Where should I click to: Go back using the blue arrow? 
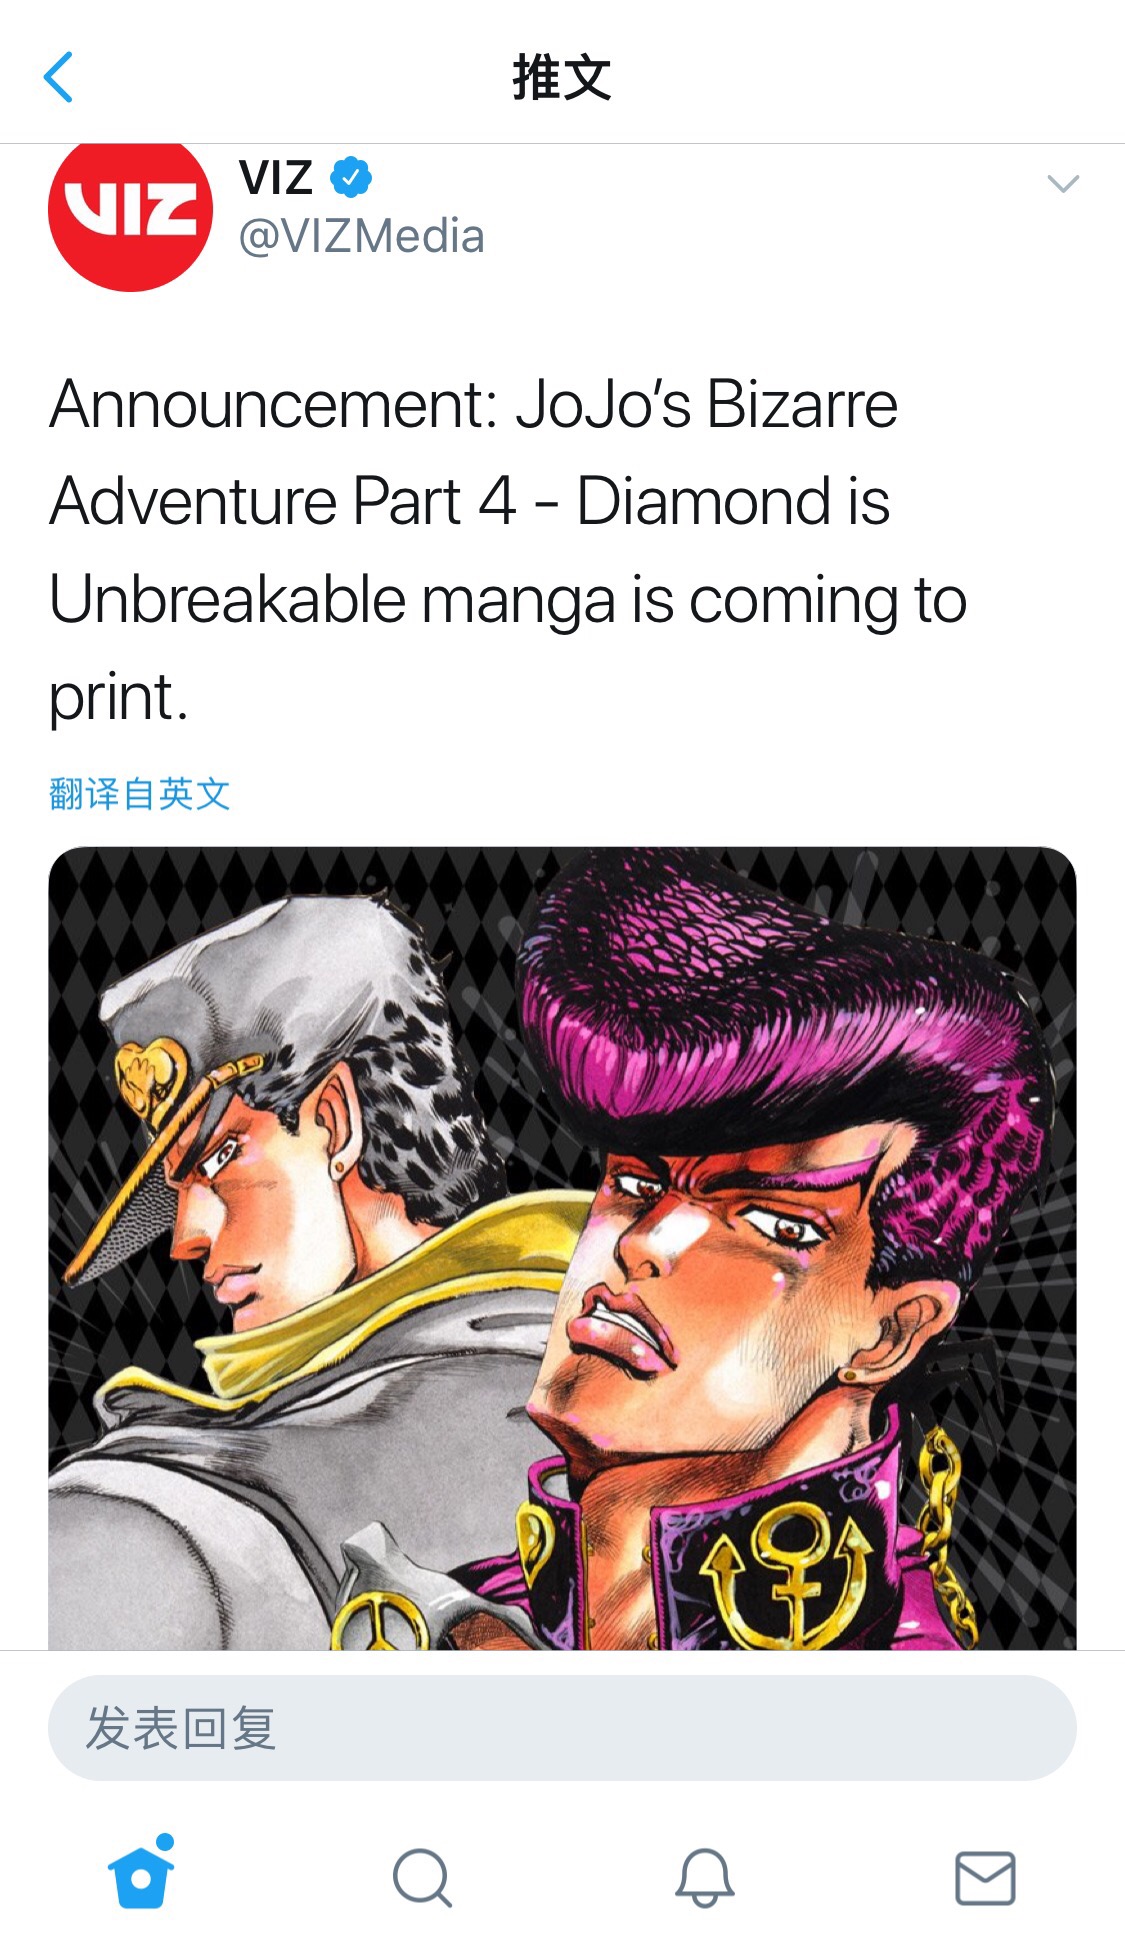pyautogui.click(x=58, y=77)
